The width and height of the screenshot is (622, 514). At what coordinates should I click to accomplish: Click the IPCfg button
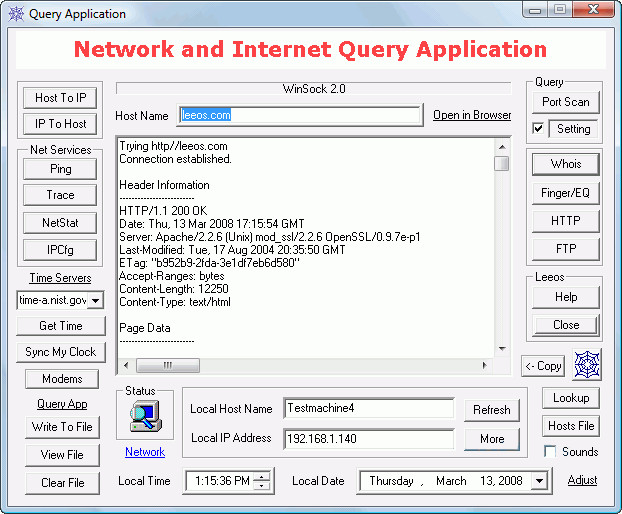click(60, 250)
